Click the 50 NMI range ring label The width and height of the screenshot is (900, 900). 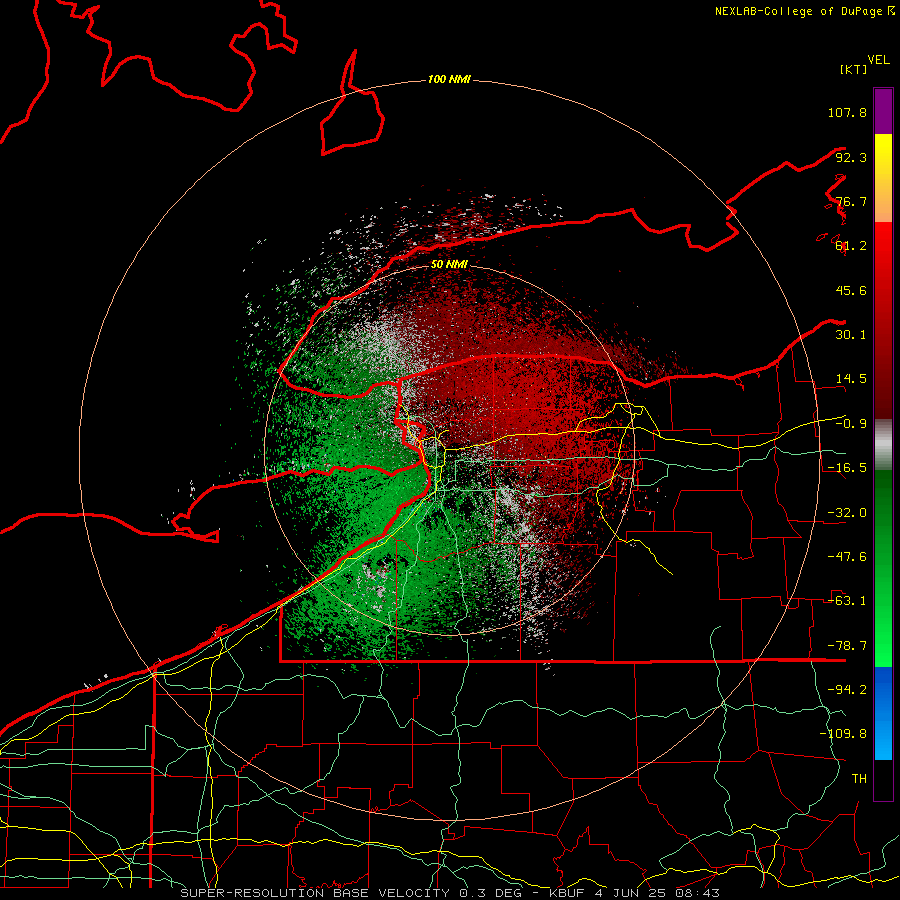pyautogui.click(x=449, y=265)
